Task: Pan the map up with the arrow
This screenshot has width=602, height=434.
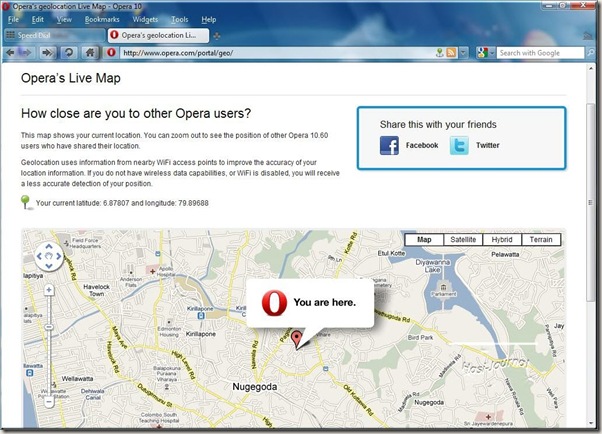Action: 49,246
